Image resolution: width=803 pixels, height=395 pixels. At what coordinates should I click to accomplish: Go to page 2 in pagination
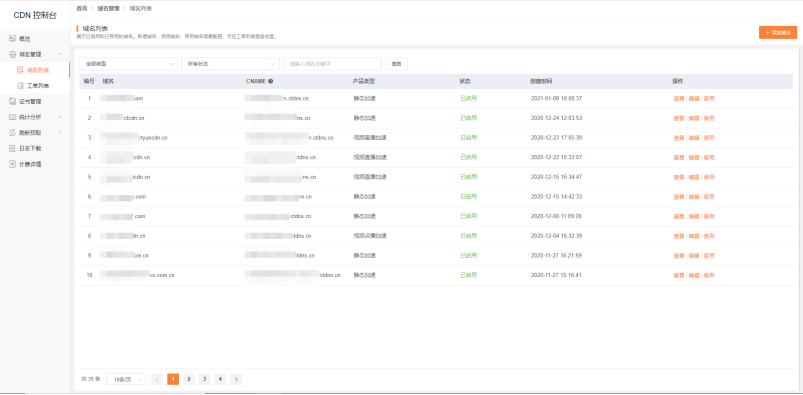[189, 379]
